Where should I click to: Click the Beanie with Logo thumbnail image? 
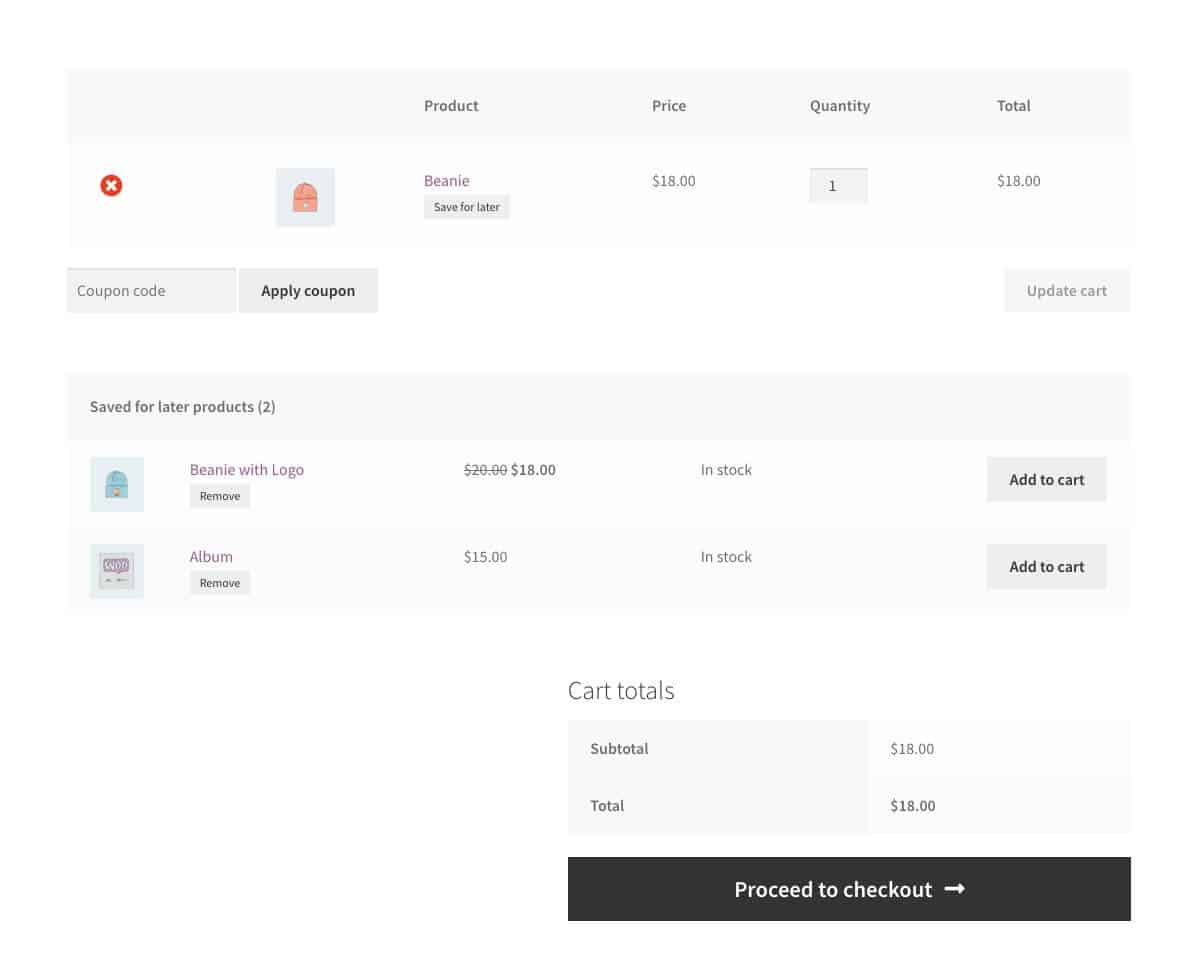pos(117,484)
